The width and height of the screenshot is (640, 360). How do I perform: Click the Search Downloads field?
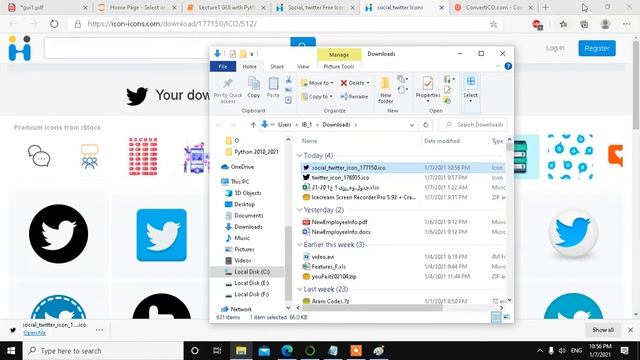tap(473, 125)
